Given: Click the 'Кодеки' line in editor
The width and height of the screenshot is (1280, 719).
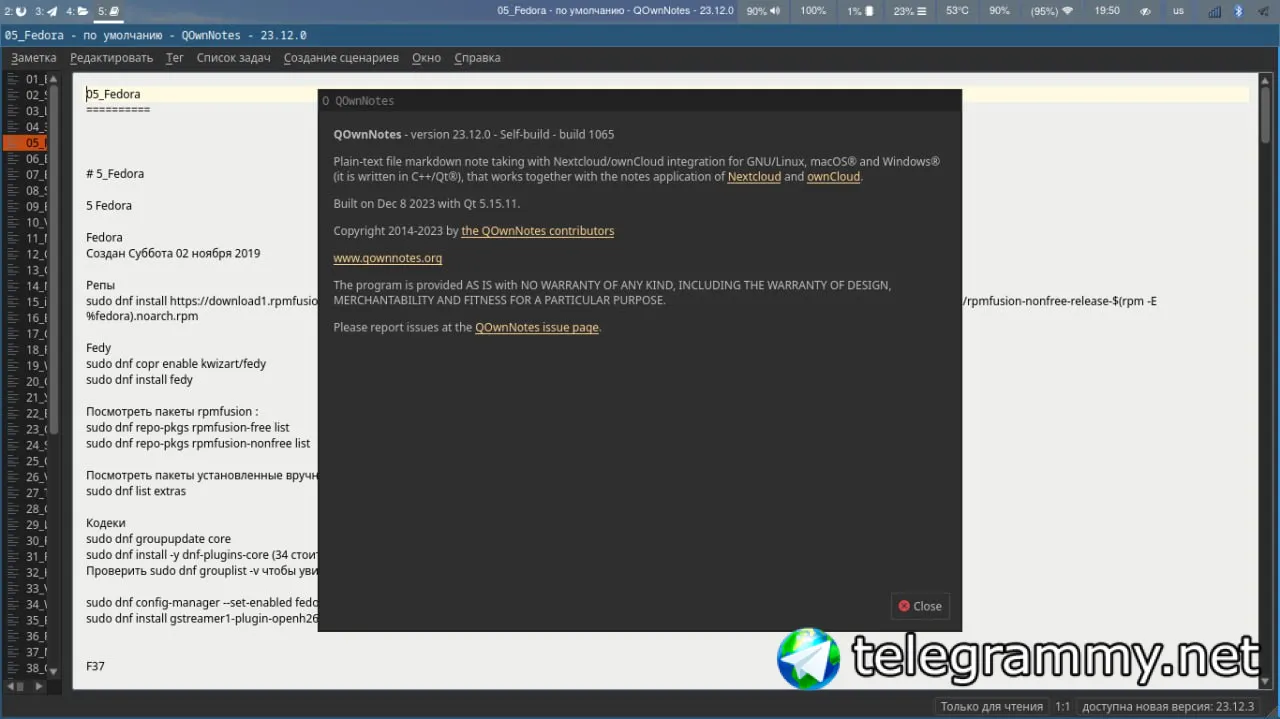Looking at the screenshot, I should 106,523.
